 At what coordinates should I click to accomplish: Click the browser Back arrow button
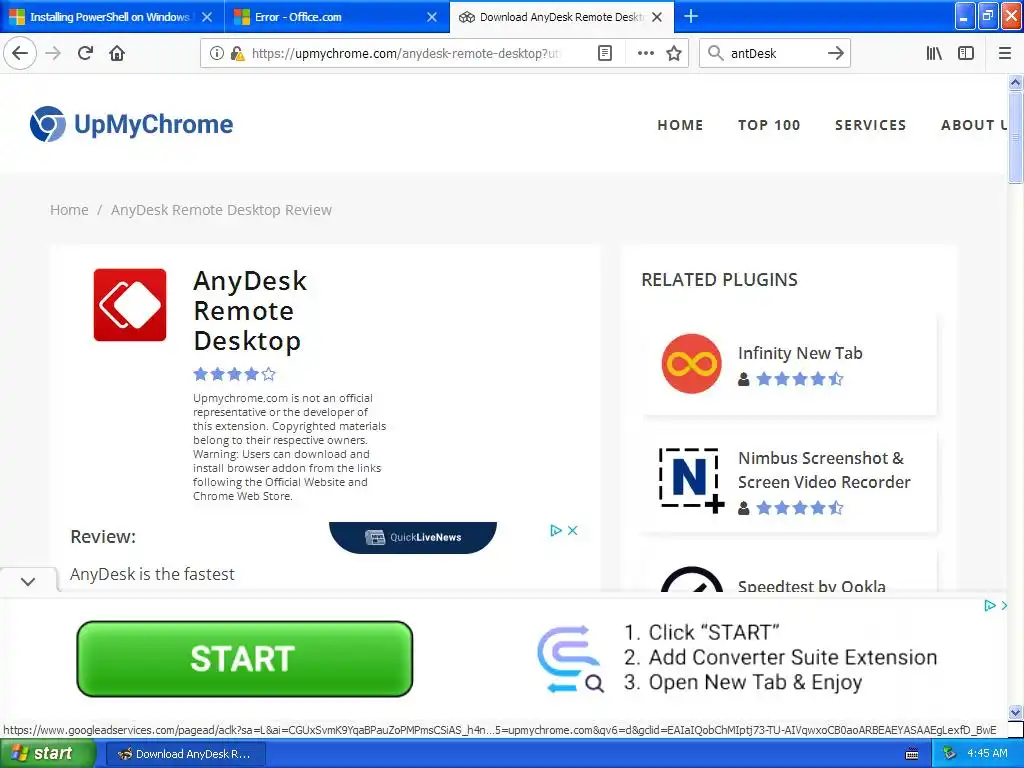tap(20, 53)
